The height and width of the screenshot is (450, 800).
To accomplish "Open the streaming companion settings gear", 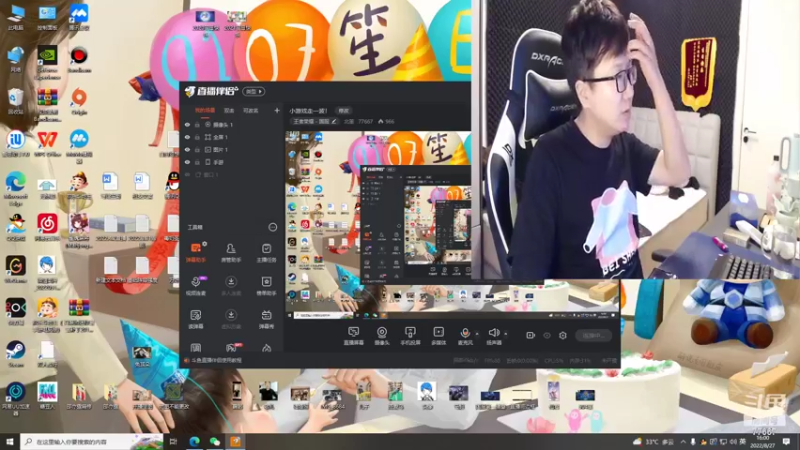I will click(563, 335).
